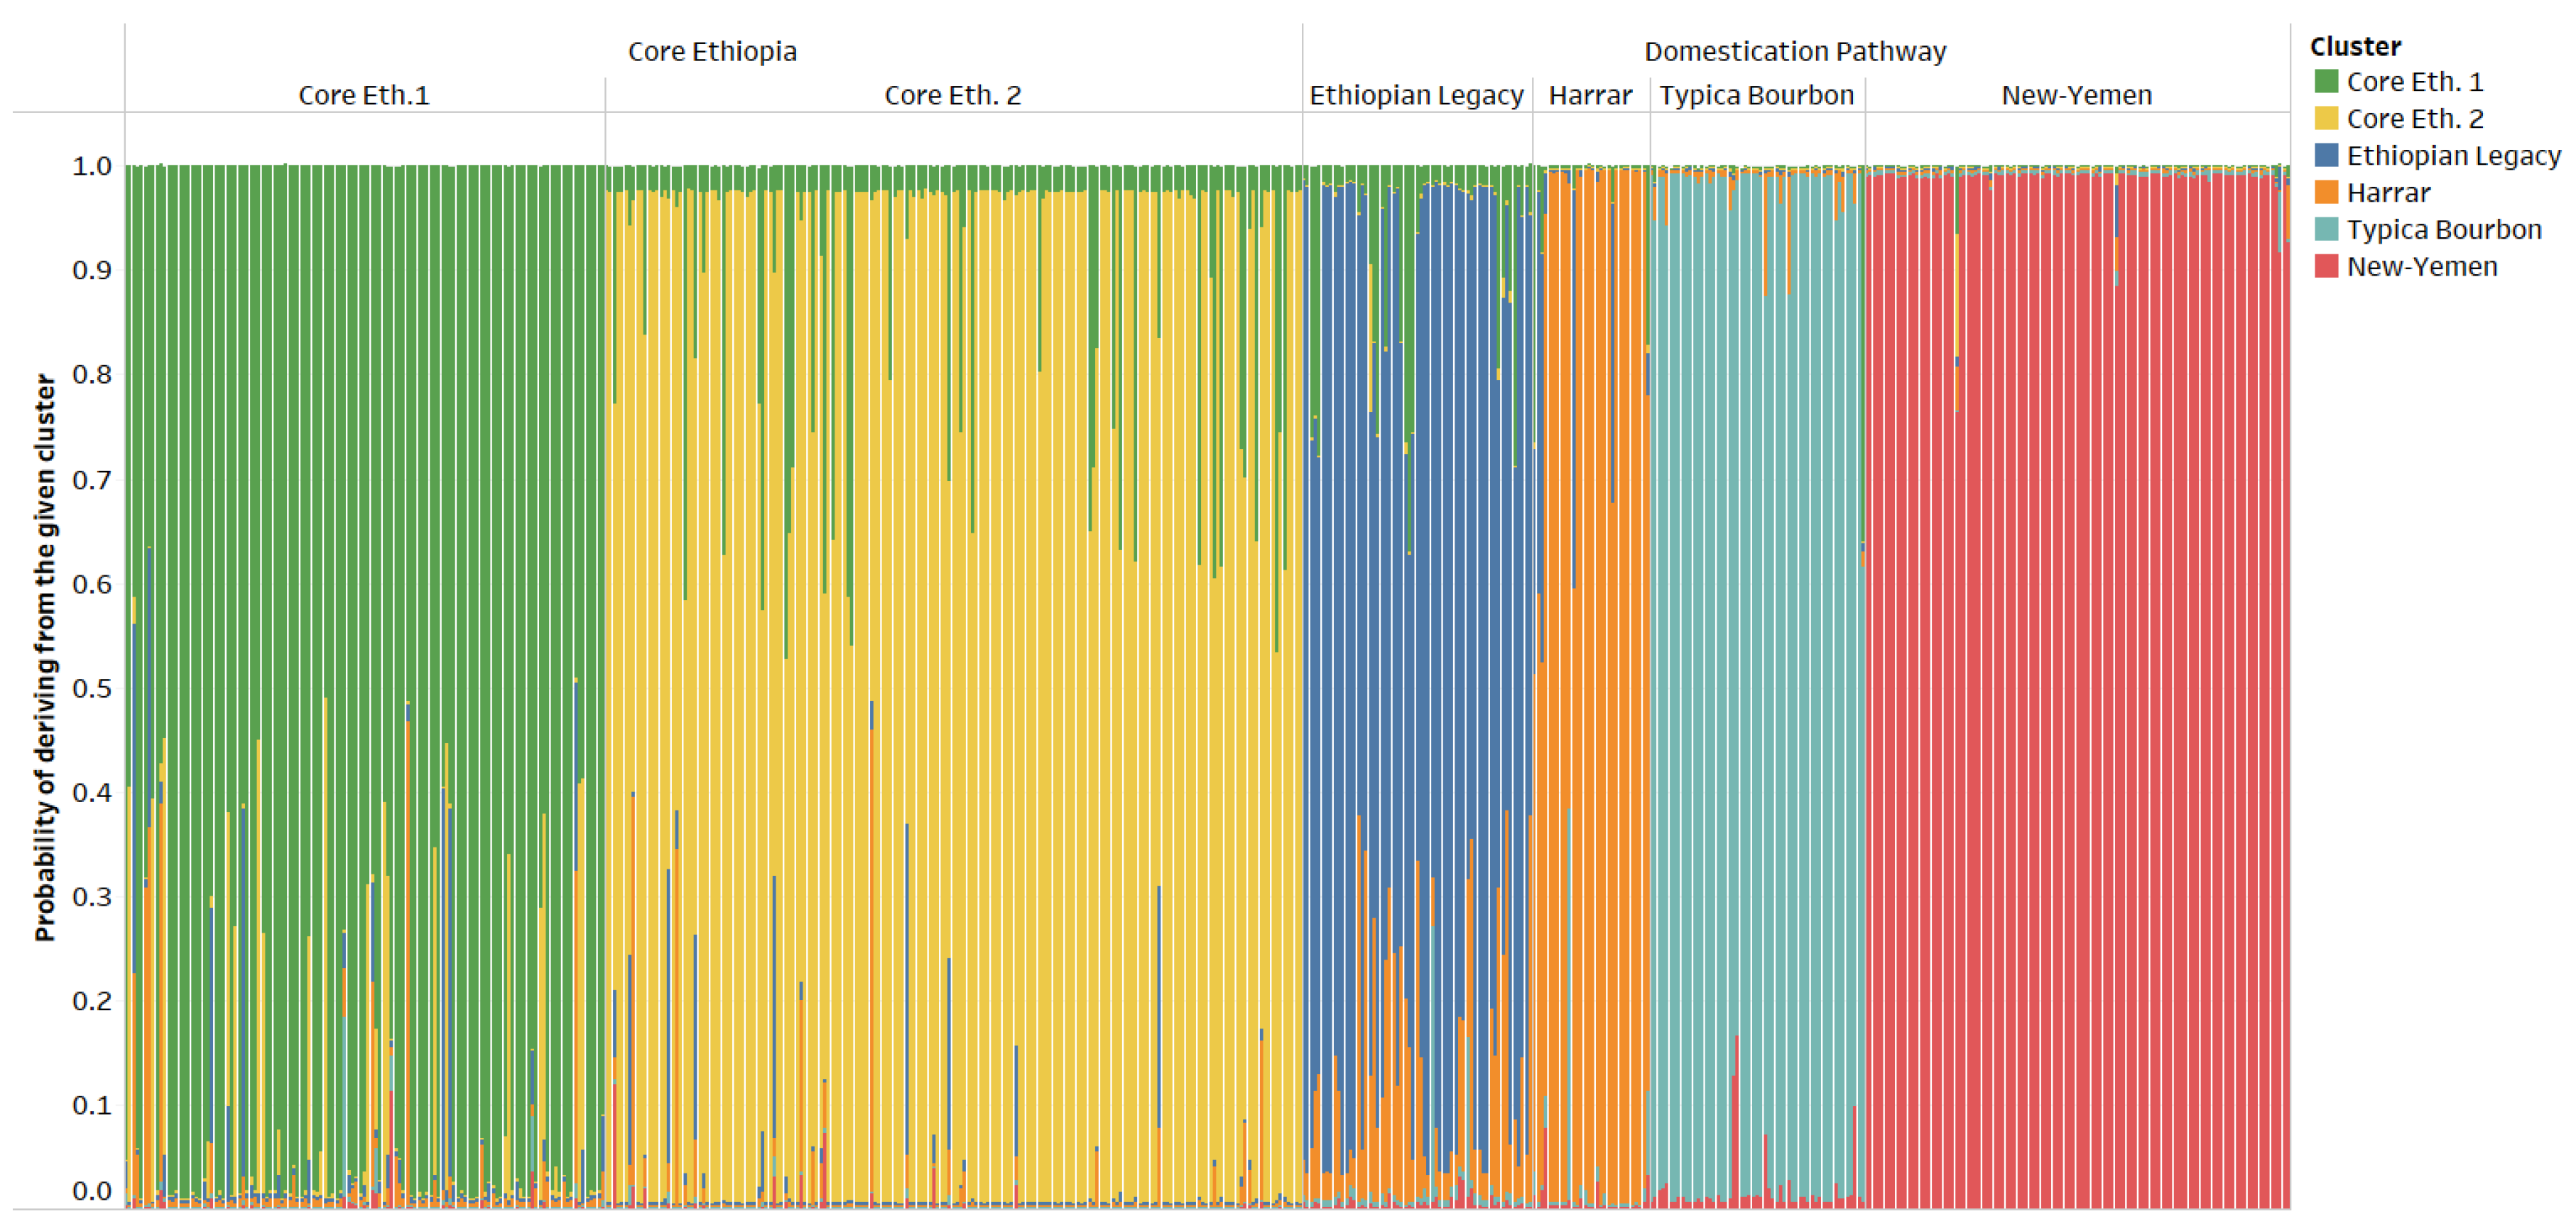
Task: Click the Typica Bourbon legend text label
Action: click(x=2443, y=230)
